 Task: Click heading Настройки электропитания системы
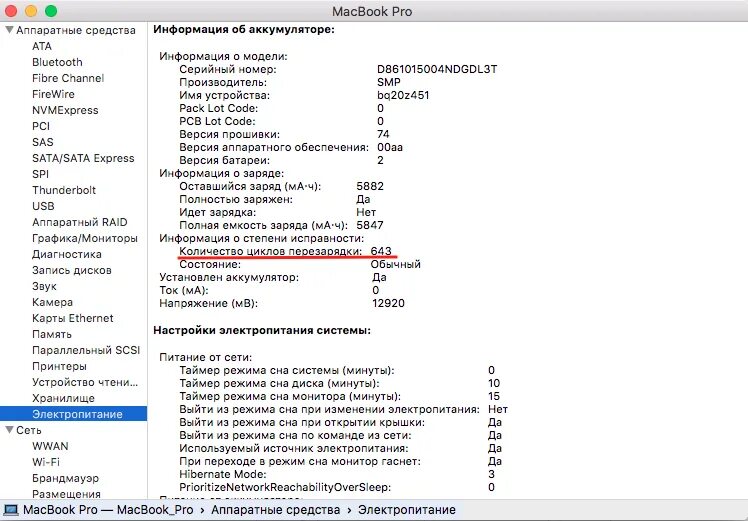coord(262,330)
